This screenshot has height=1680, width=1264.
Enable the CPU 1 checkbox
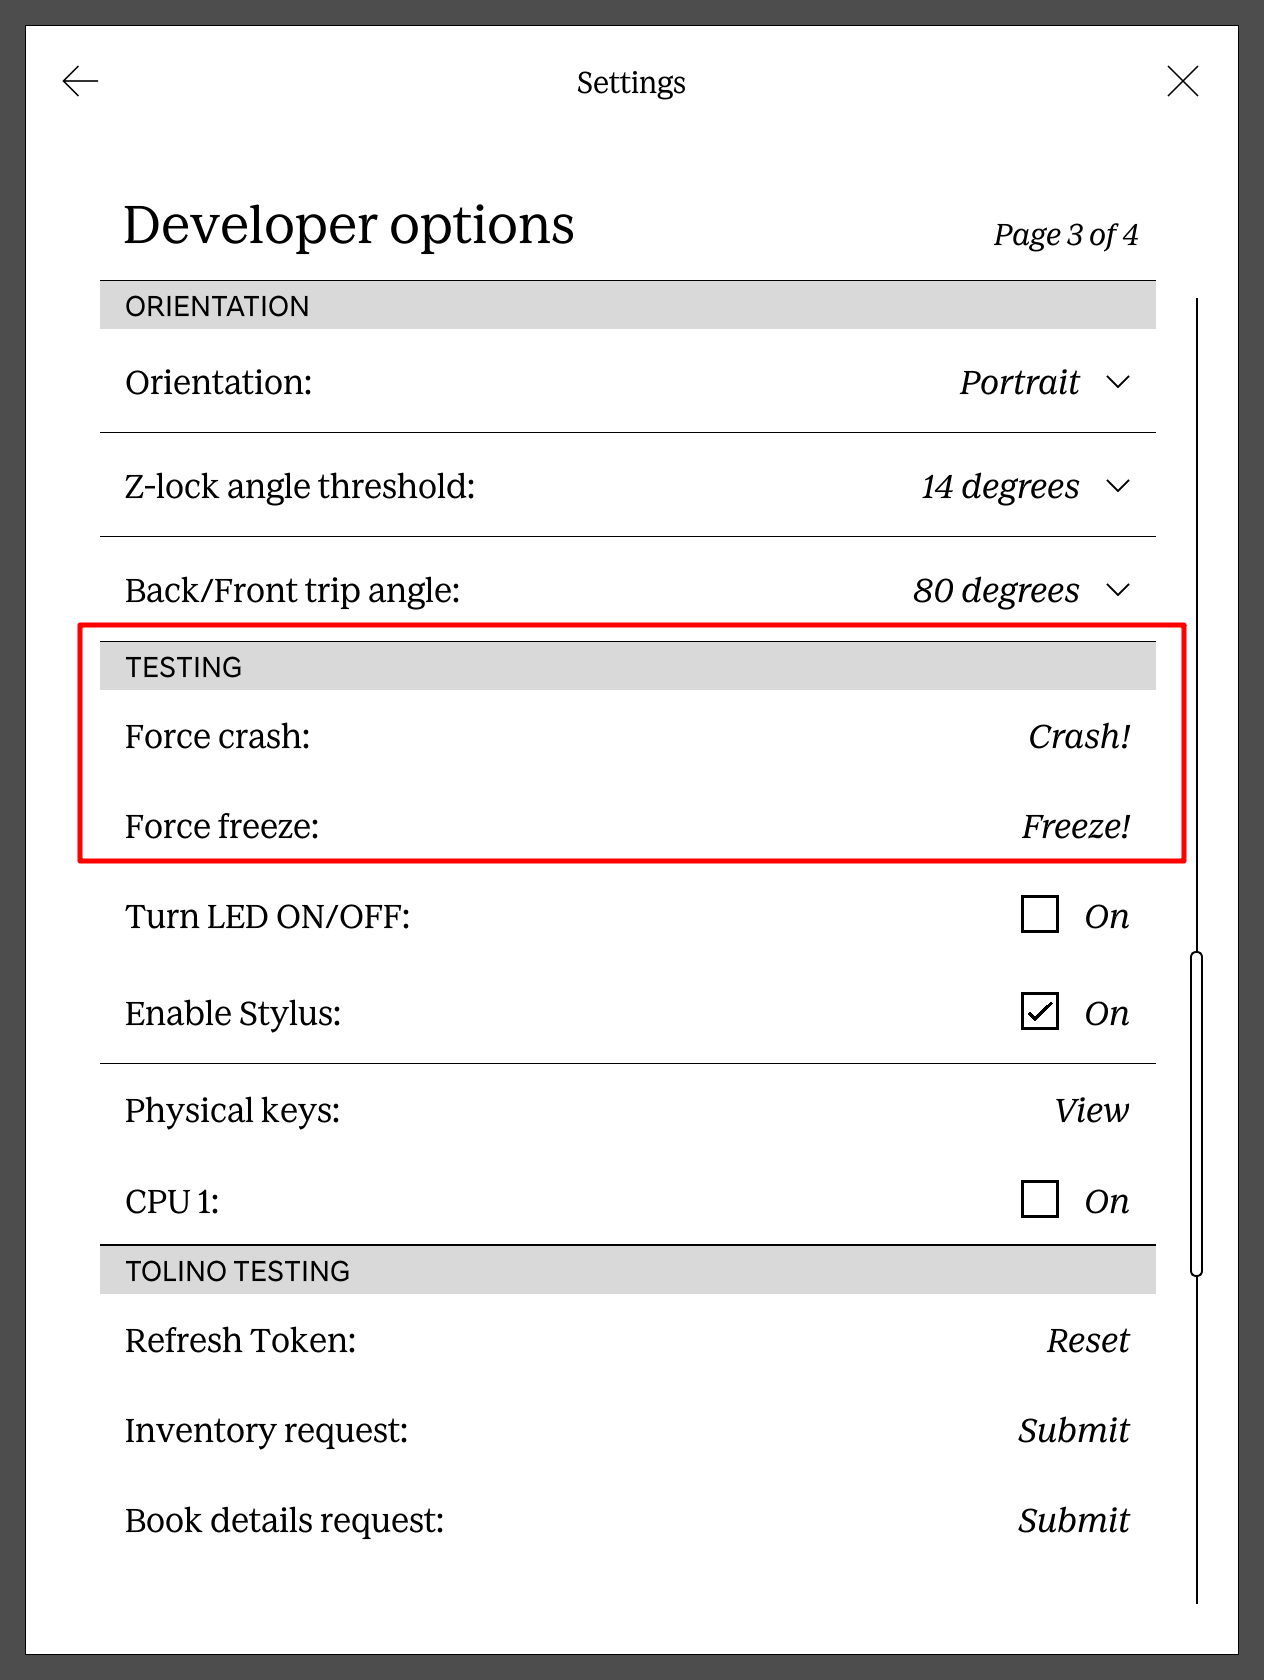coord(1040,1199)
